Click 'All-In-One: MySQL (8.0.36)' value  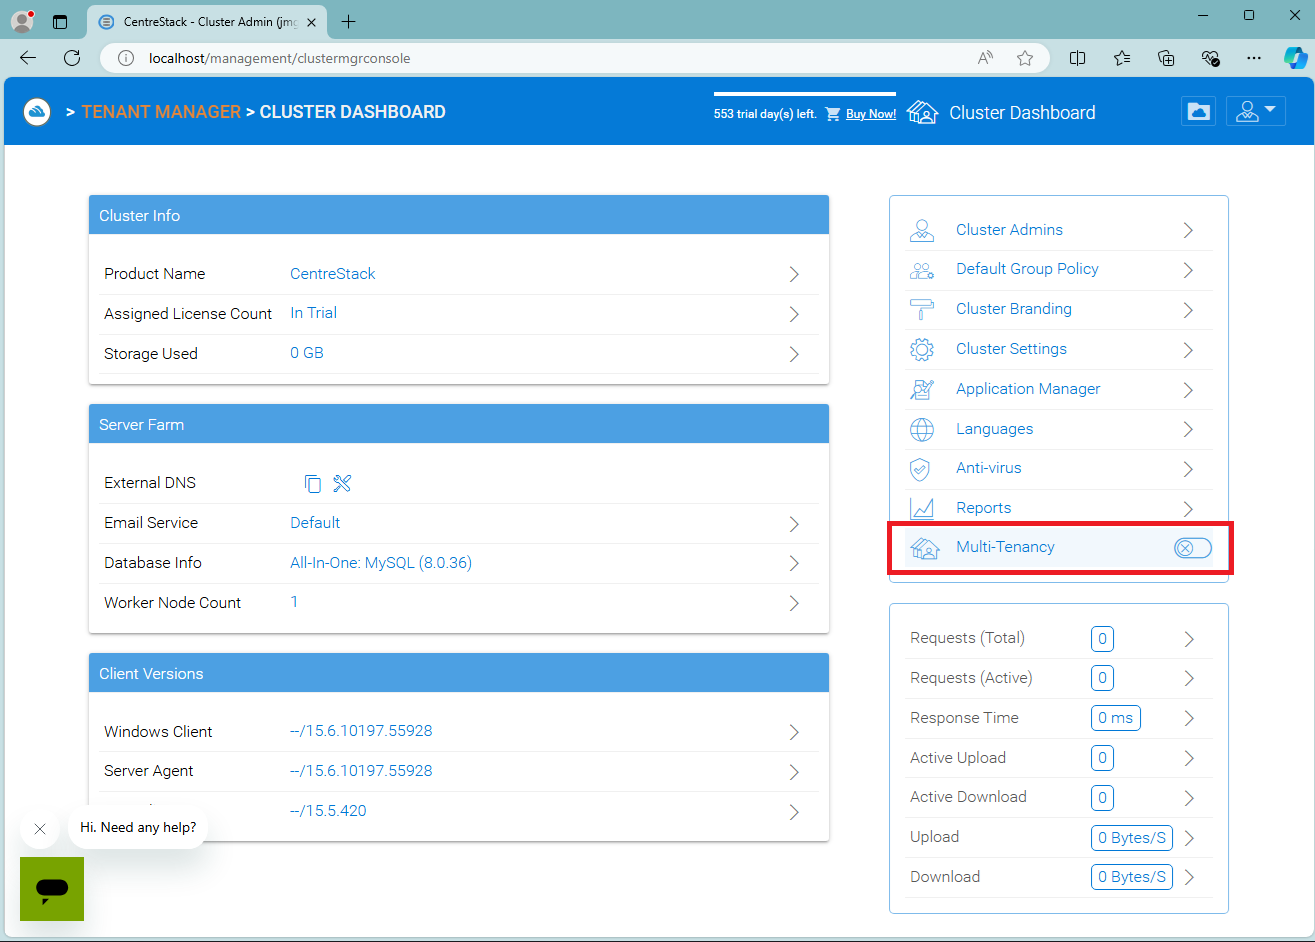coord(381,563)
